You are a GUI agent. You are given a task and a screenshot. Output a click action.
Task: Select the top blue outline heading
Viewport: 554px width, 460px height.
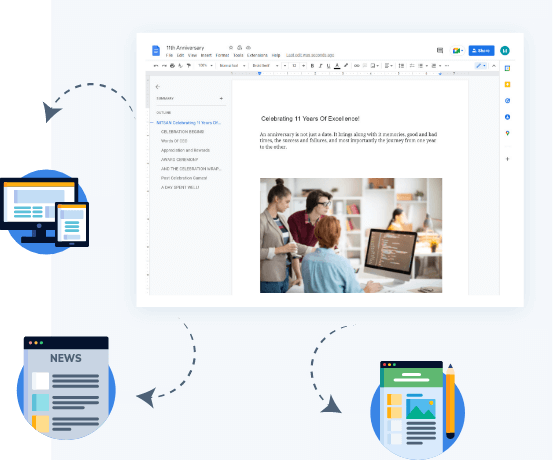pos(188,123)
